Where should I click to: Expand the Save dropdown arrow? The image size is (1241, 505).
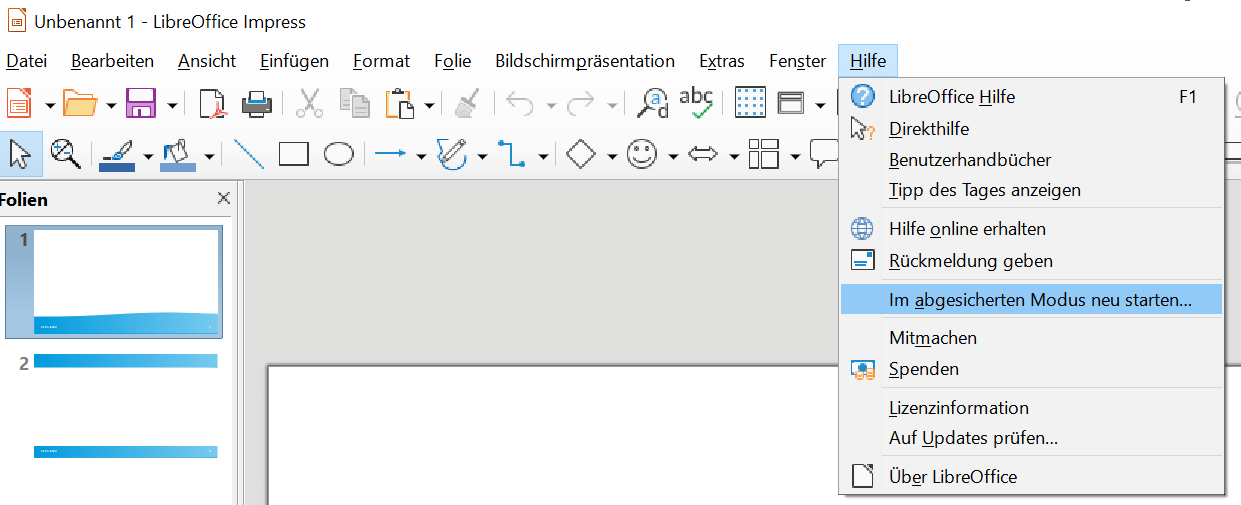(172, 104)
